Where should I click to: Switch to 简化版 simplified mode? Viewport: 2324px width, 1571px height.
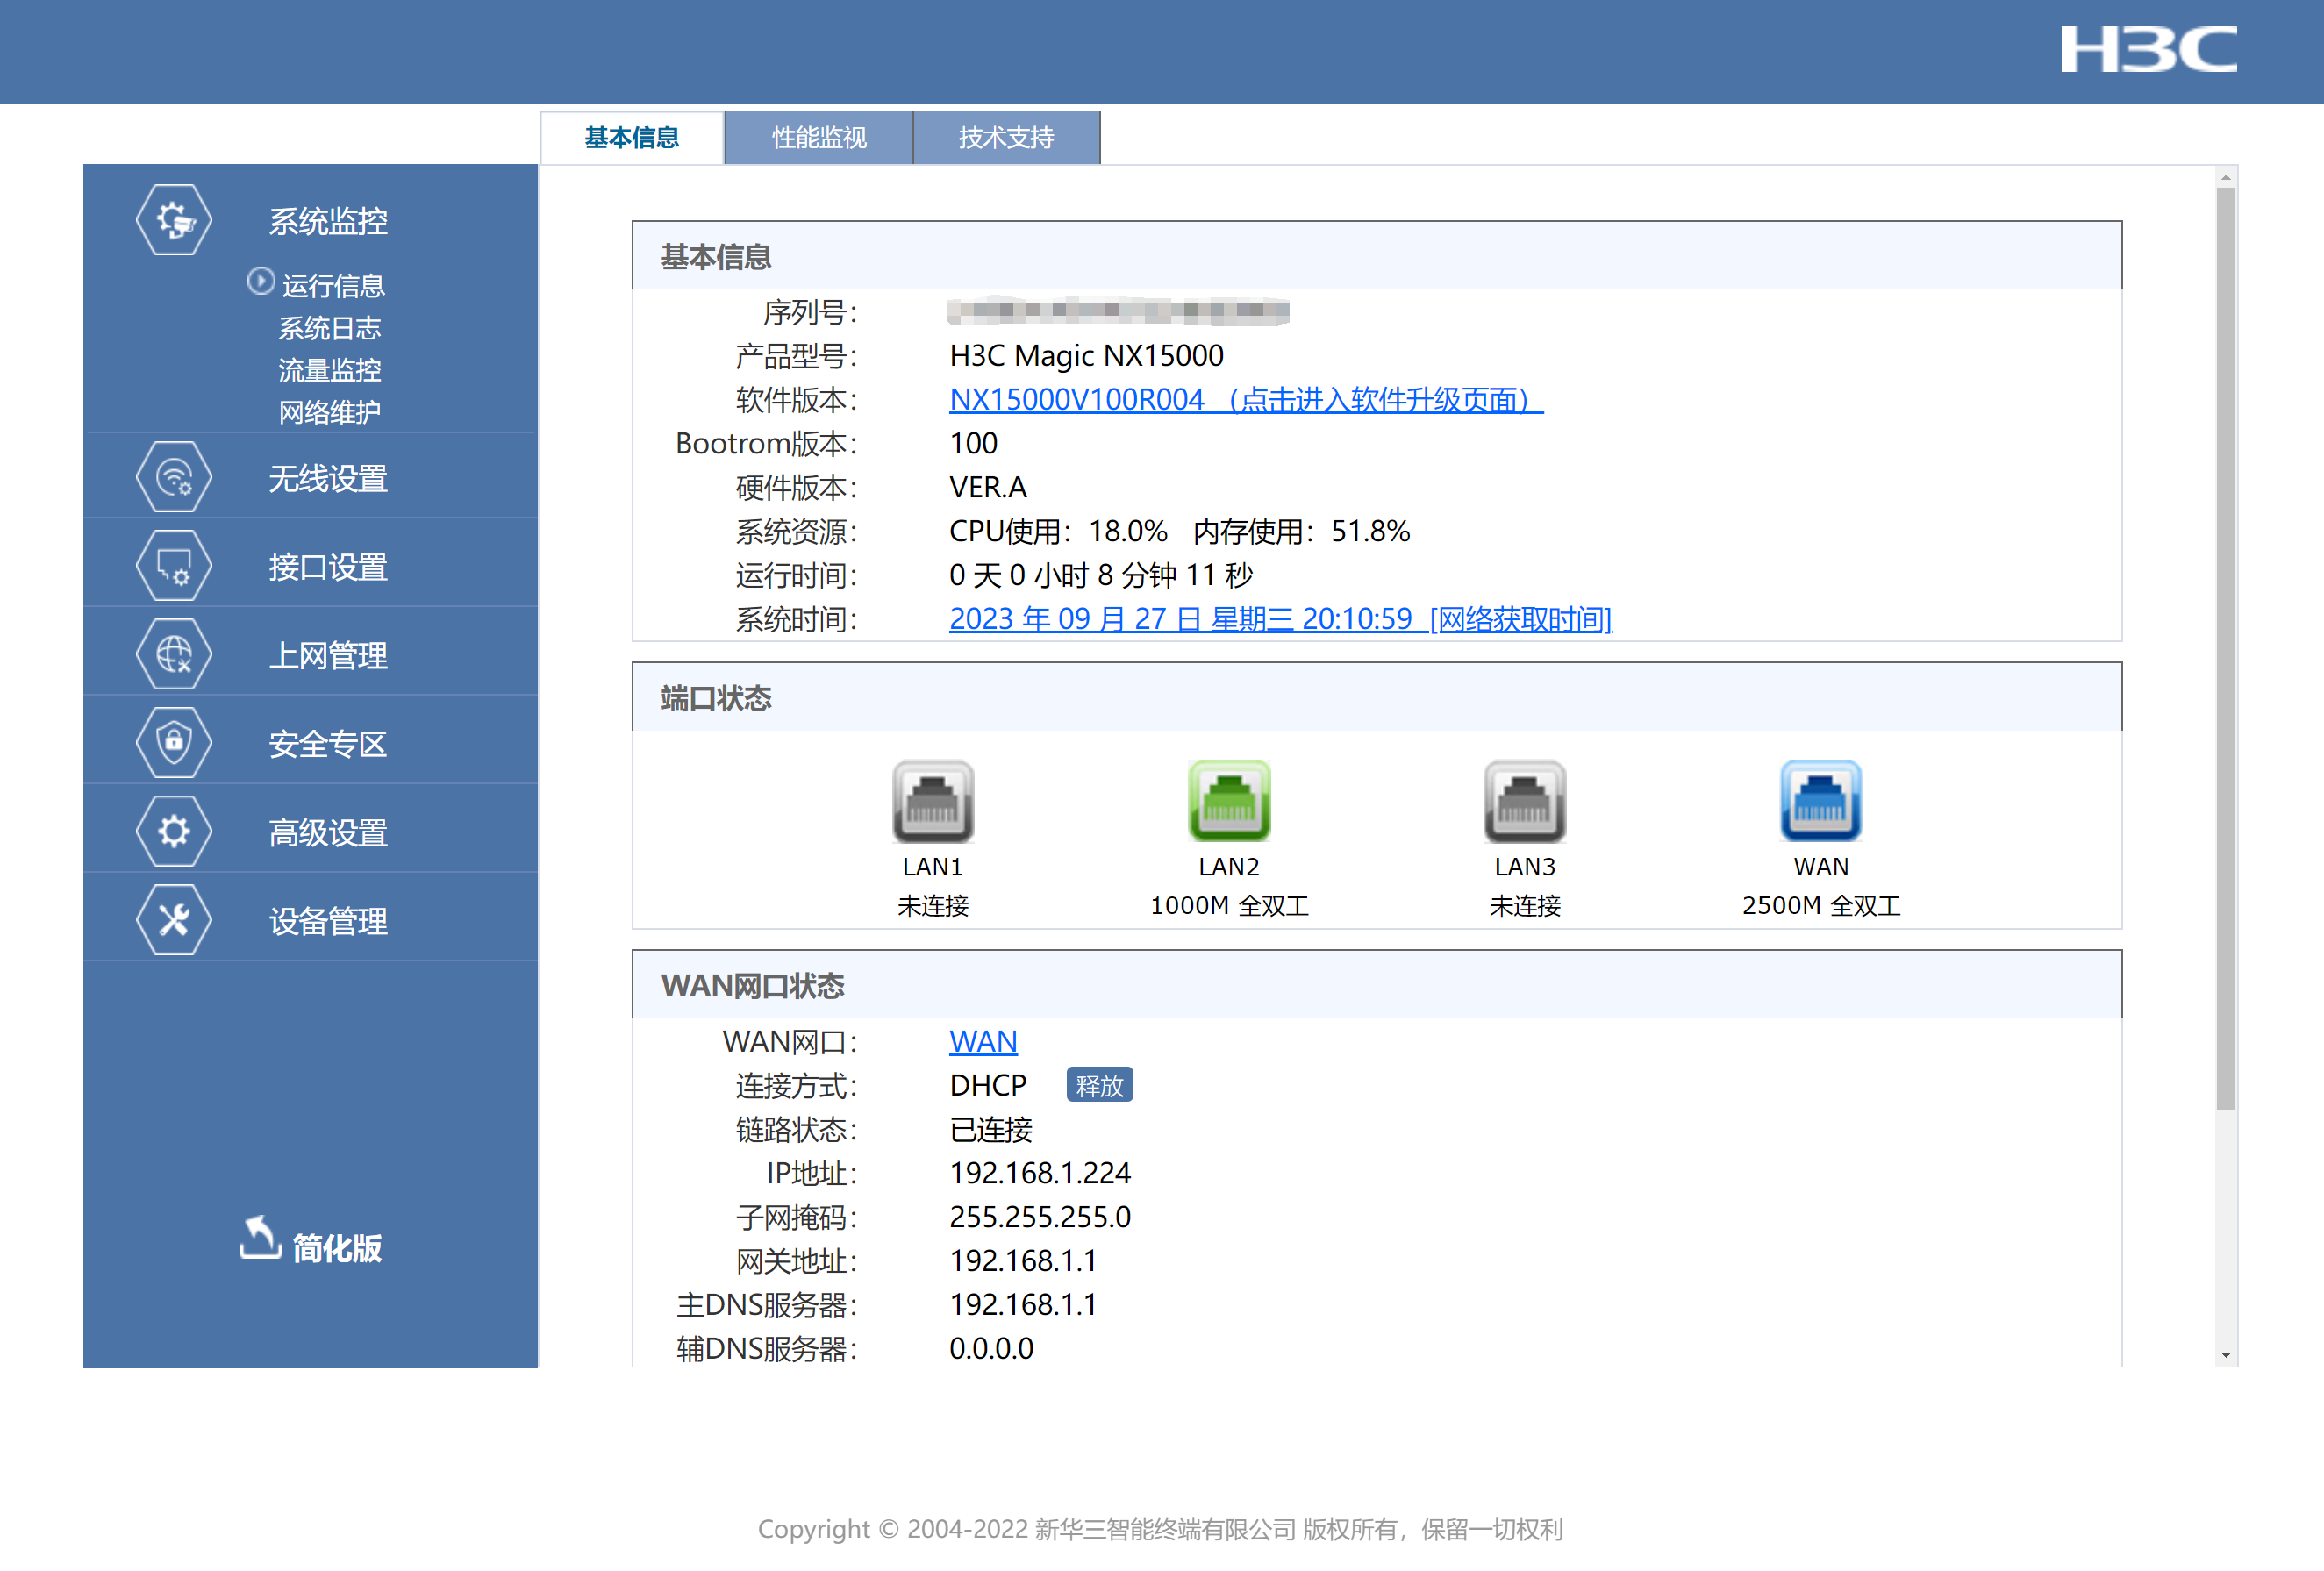tap(336, 1248)
